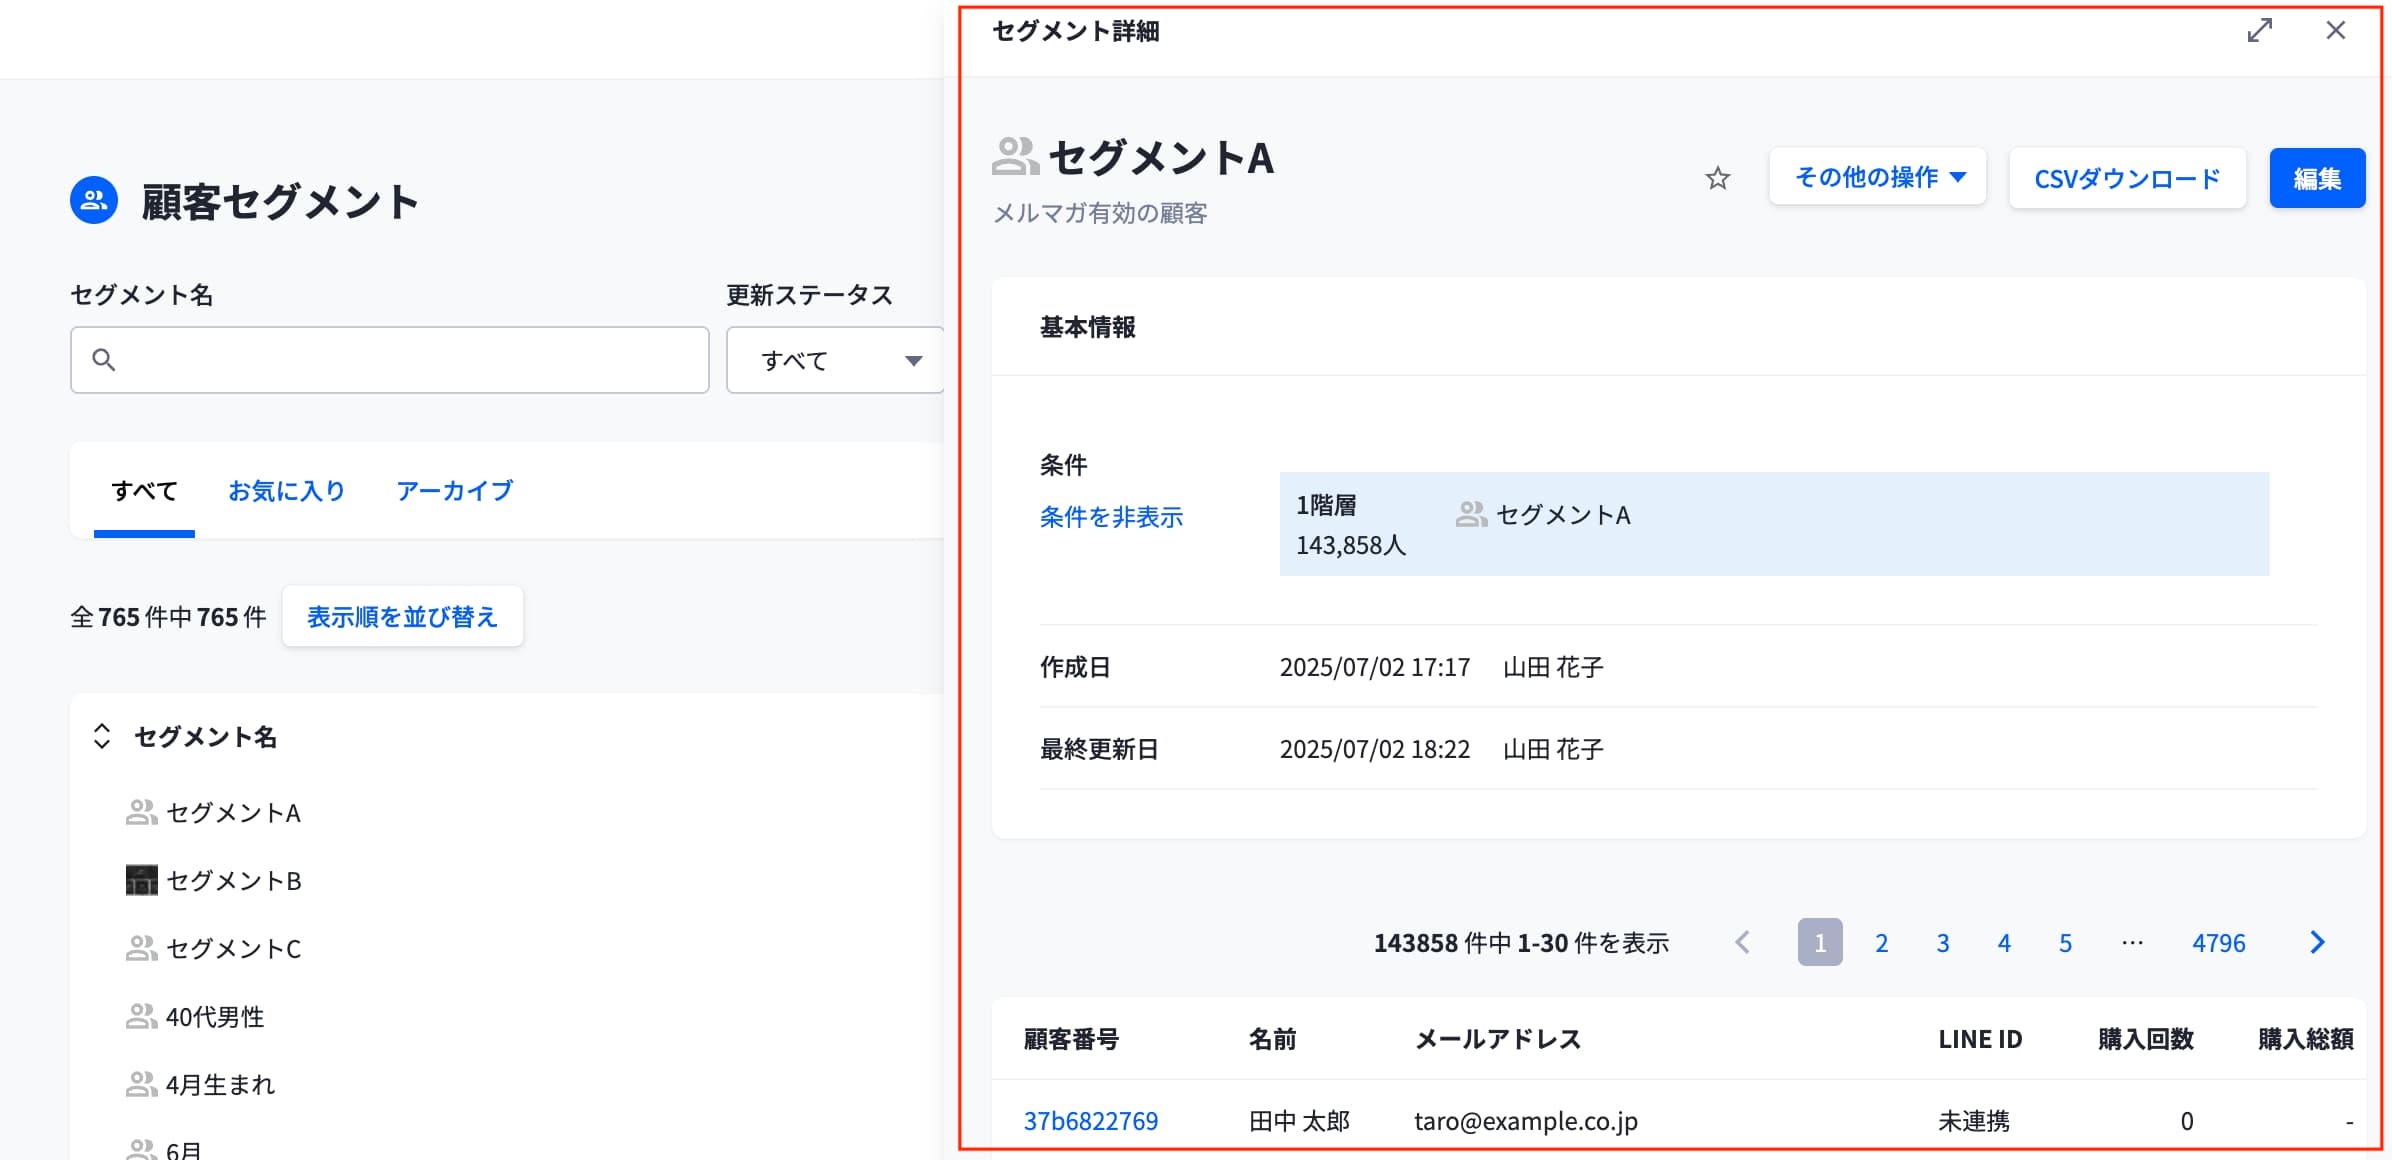Click the previous page arrow

(1742, 942)
